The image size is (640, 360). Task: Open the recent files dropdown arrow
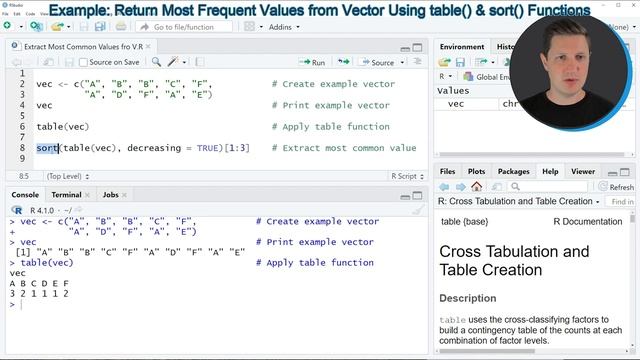coord(69,27)
